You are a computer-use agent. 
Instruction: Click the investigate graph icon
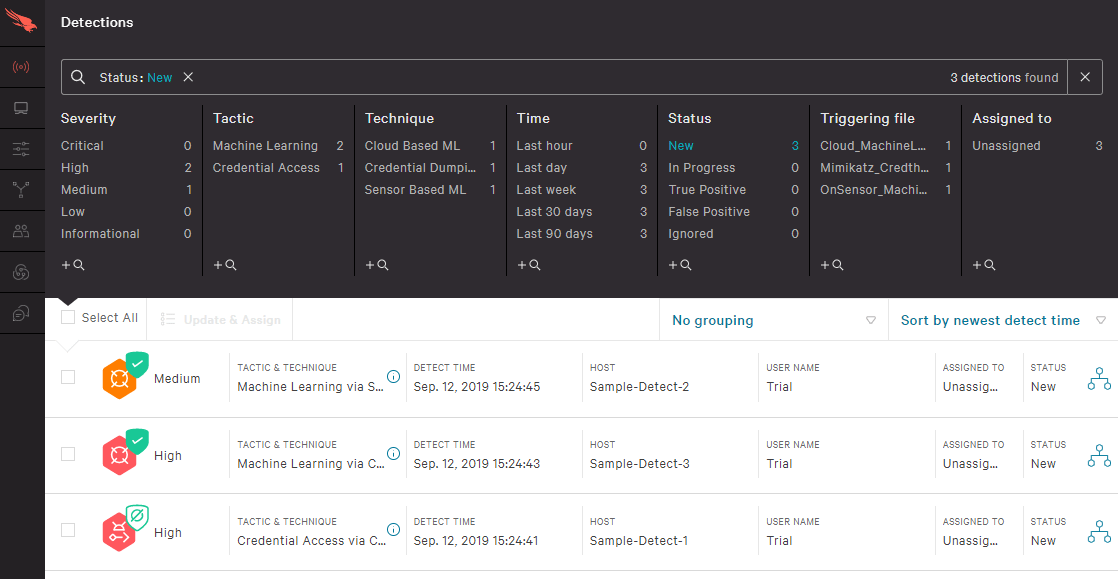(21, 188)
